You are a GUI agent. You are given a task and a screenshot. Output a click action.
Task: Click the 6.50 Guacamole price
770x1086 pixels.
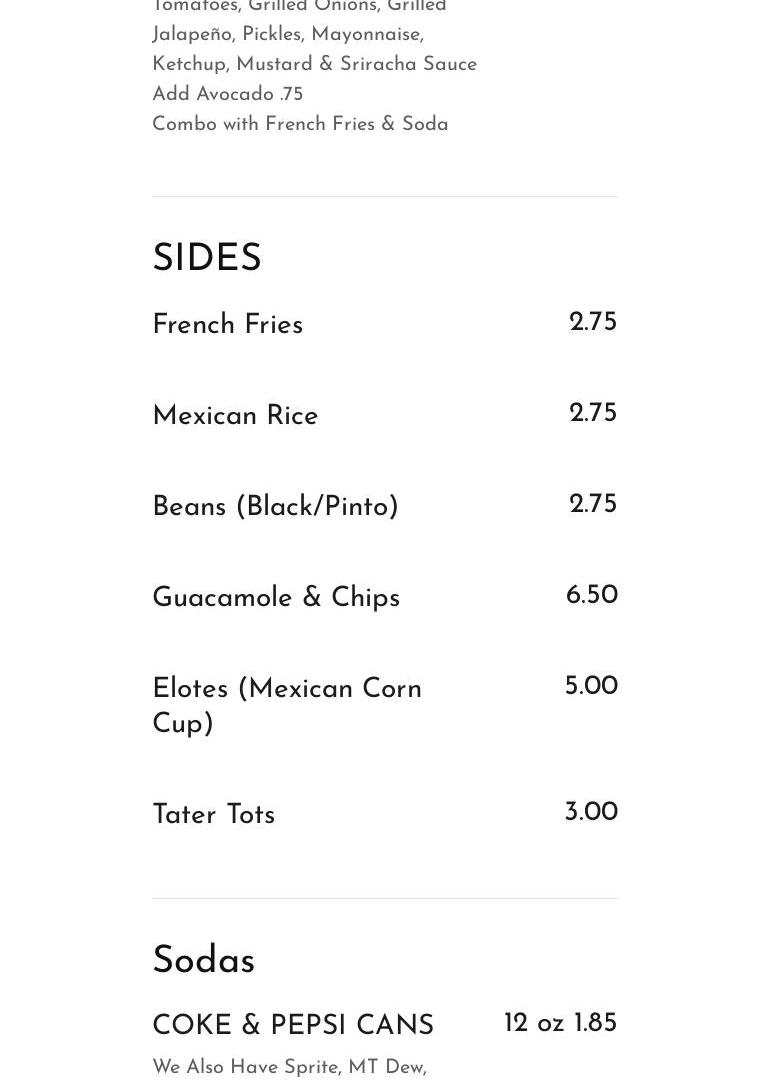pyautogui.click(x=591, y=596)
